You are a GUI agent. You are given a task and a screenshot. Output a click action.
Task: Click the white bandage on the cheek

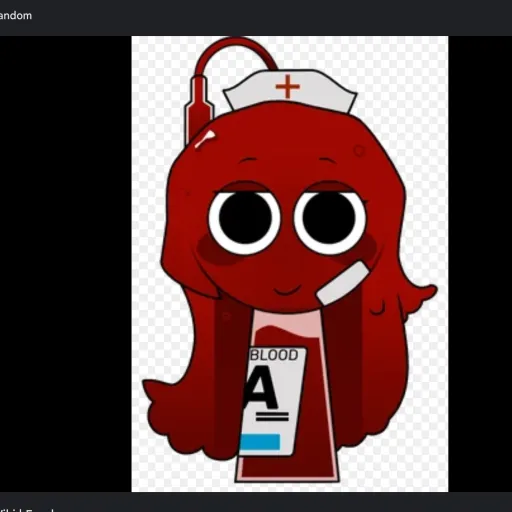click(x=343, y=283)
